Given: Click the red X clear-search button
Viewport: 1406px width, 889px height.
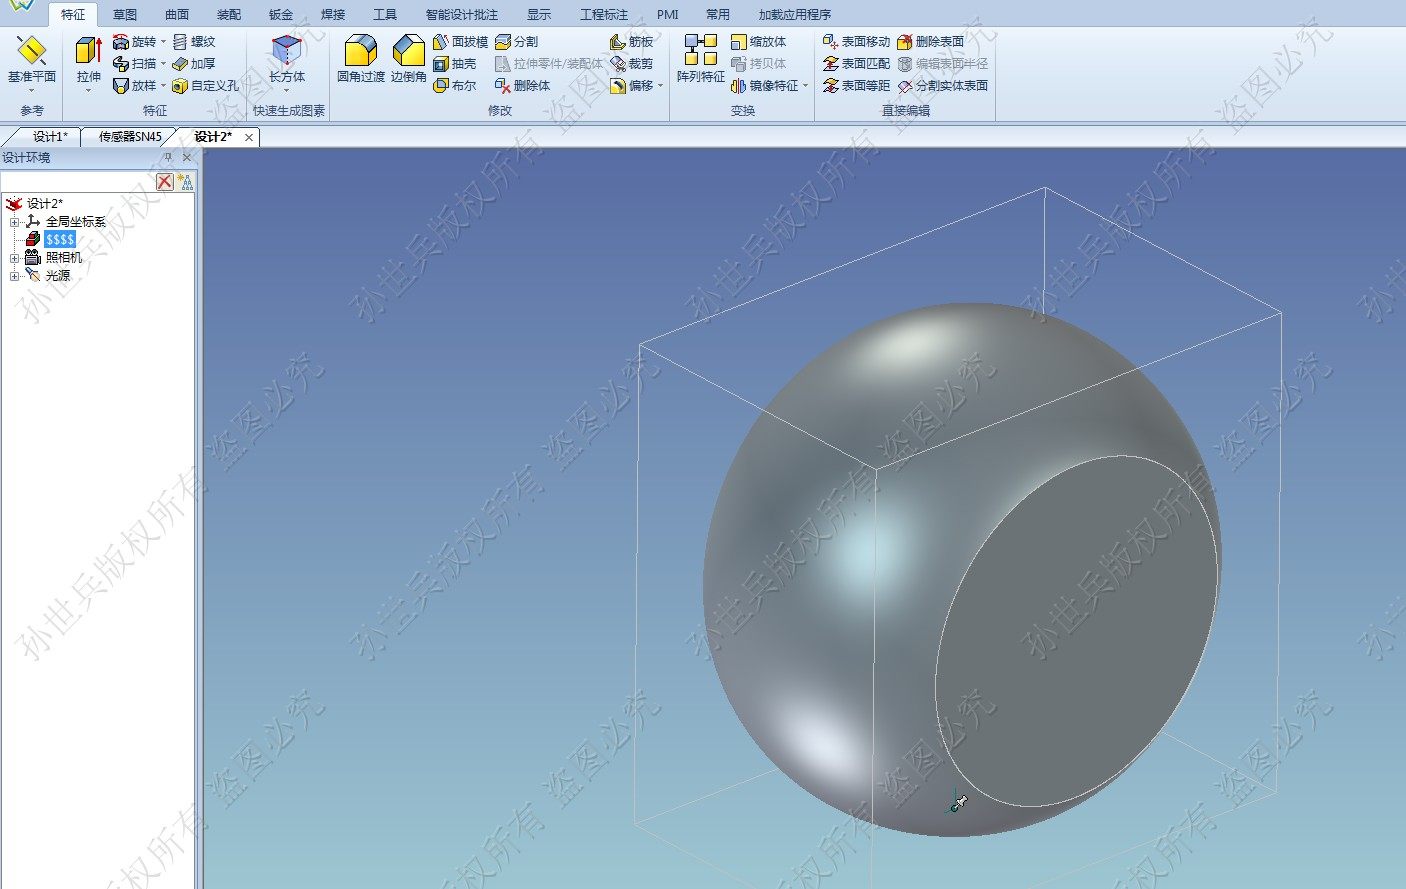Looking at the screenshot, I should pos(165,181).
